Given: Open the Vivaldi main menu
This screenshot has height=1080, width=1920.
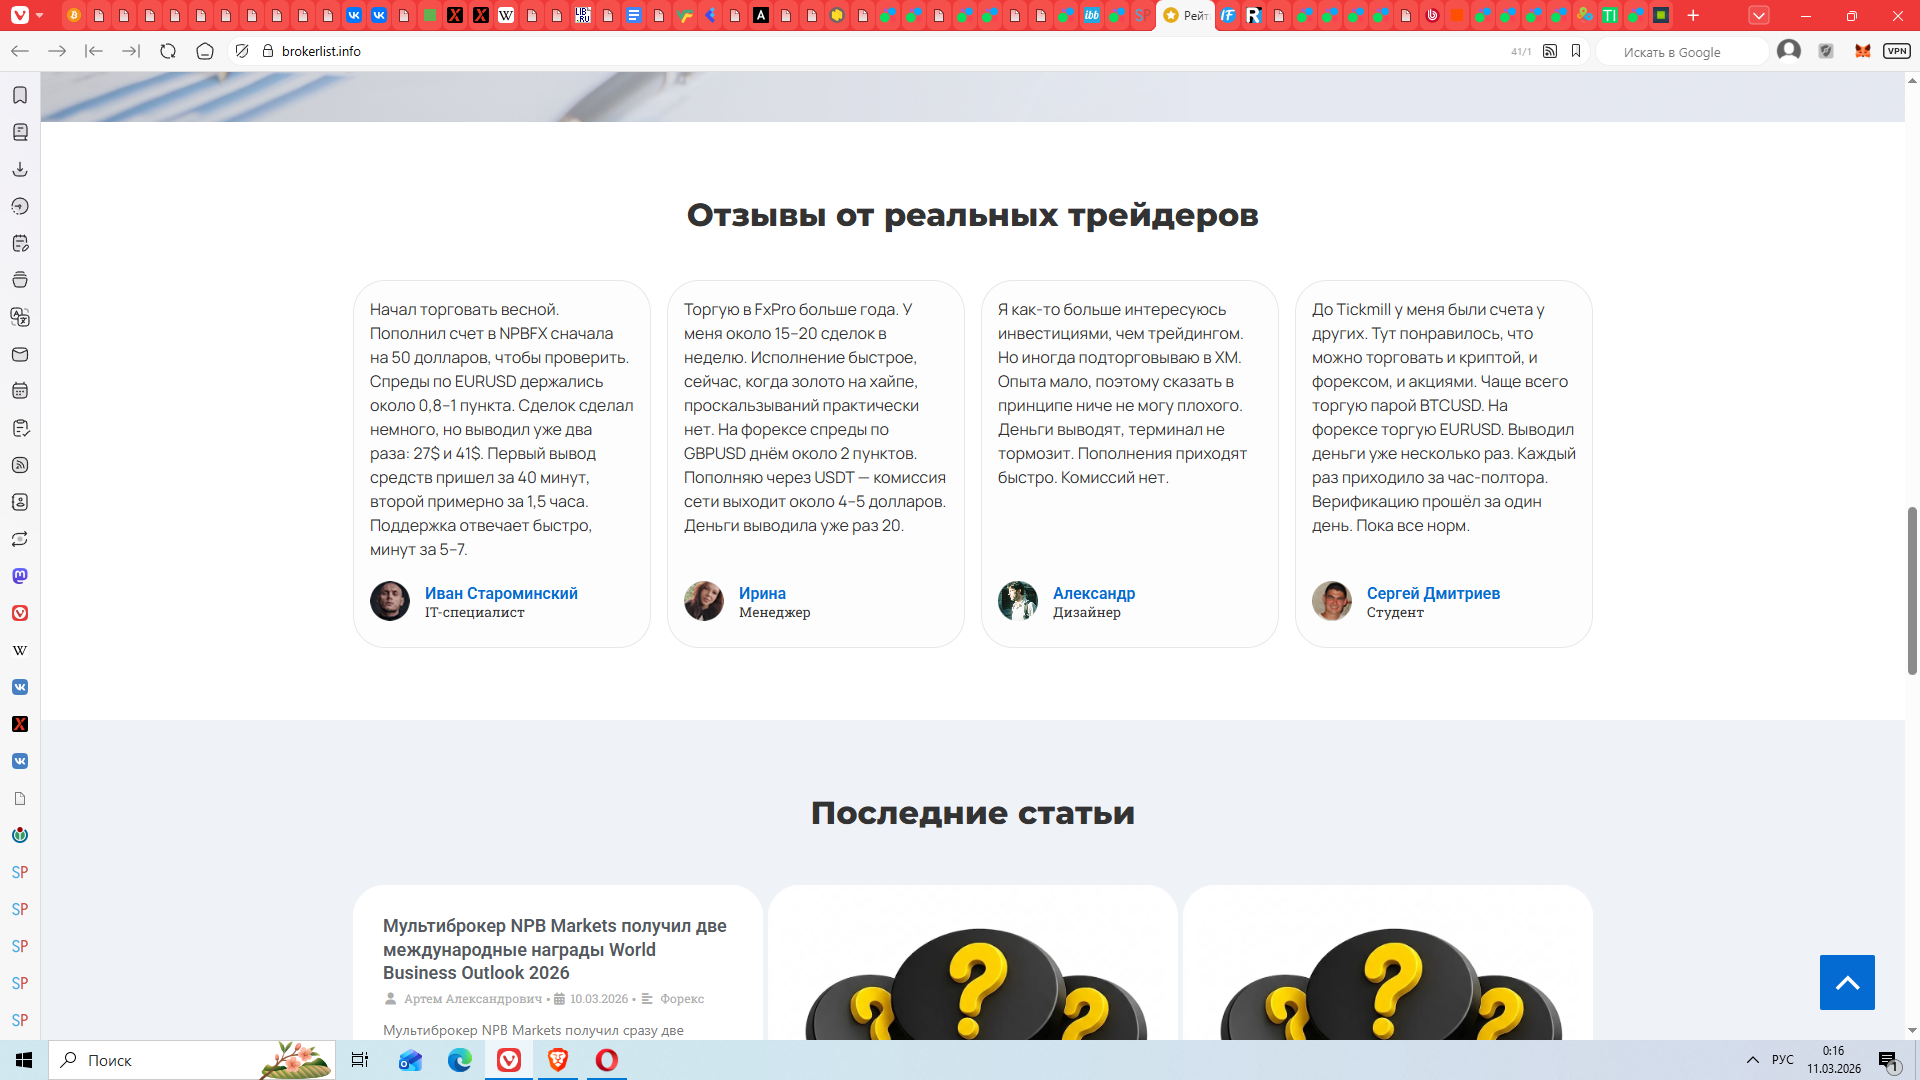Looking at the screenshot, I should 20,15.
